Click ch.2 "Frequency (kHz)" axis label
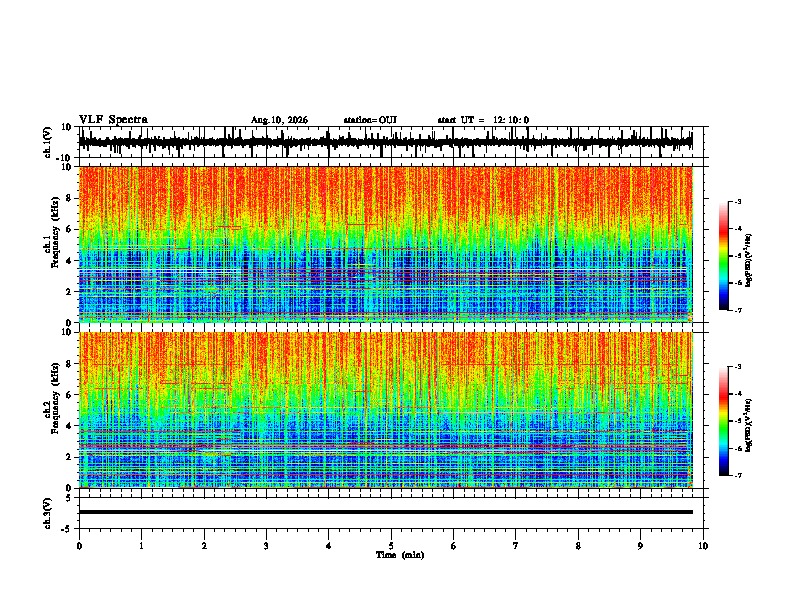792x612 pixels. coord(55,398)
